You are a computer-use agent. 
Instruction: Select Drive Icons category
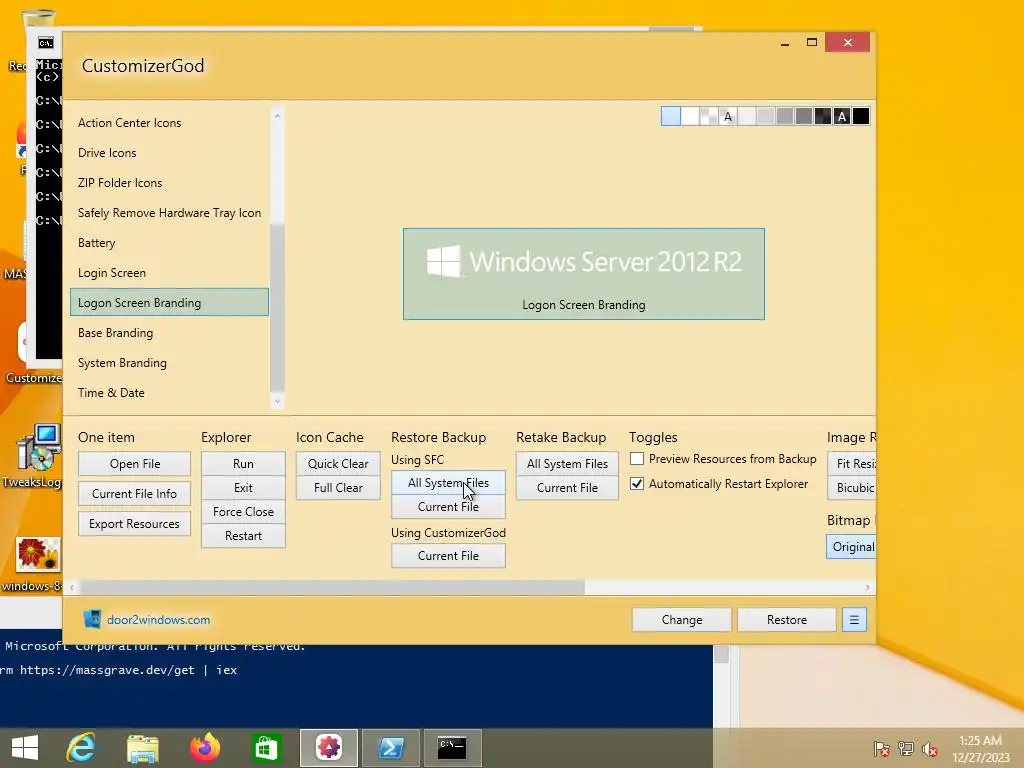169,153
